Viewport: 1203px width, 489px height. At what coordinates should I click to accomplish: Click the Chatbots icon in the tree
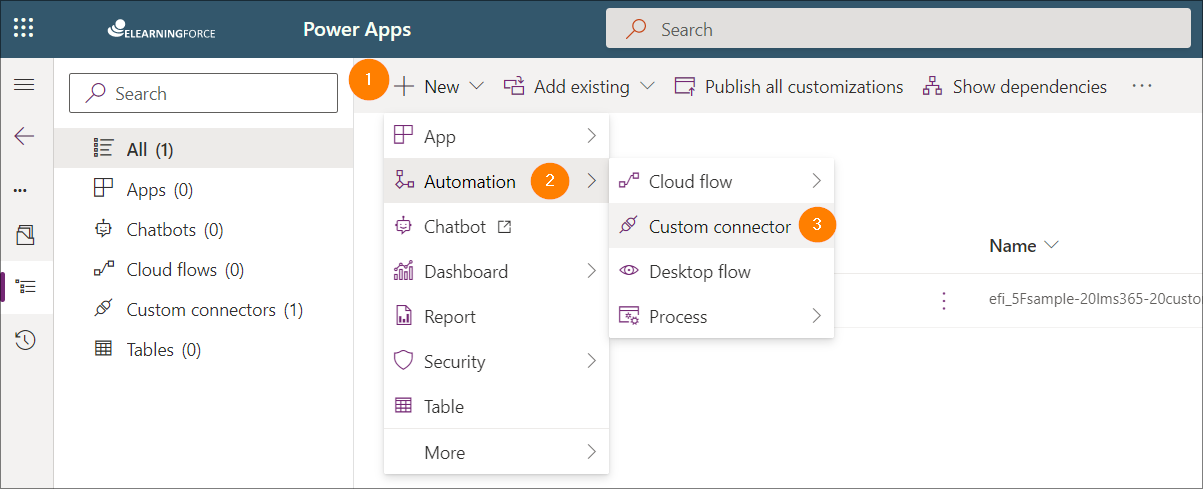(x=103, y=229)
